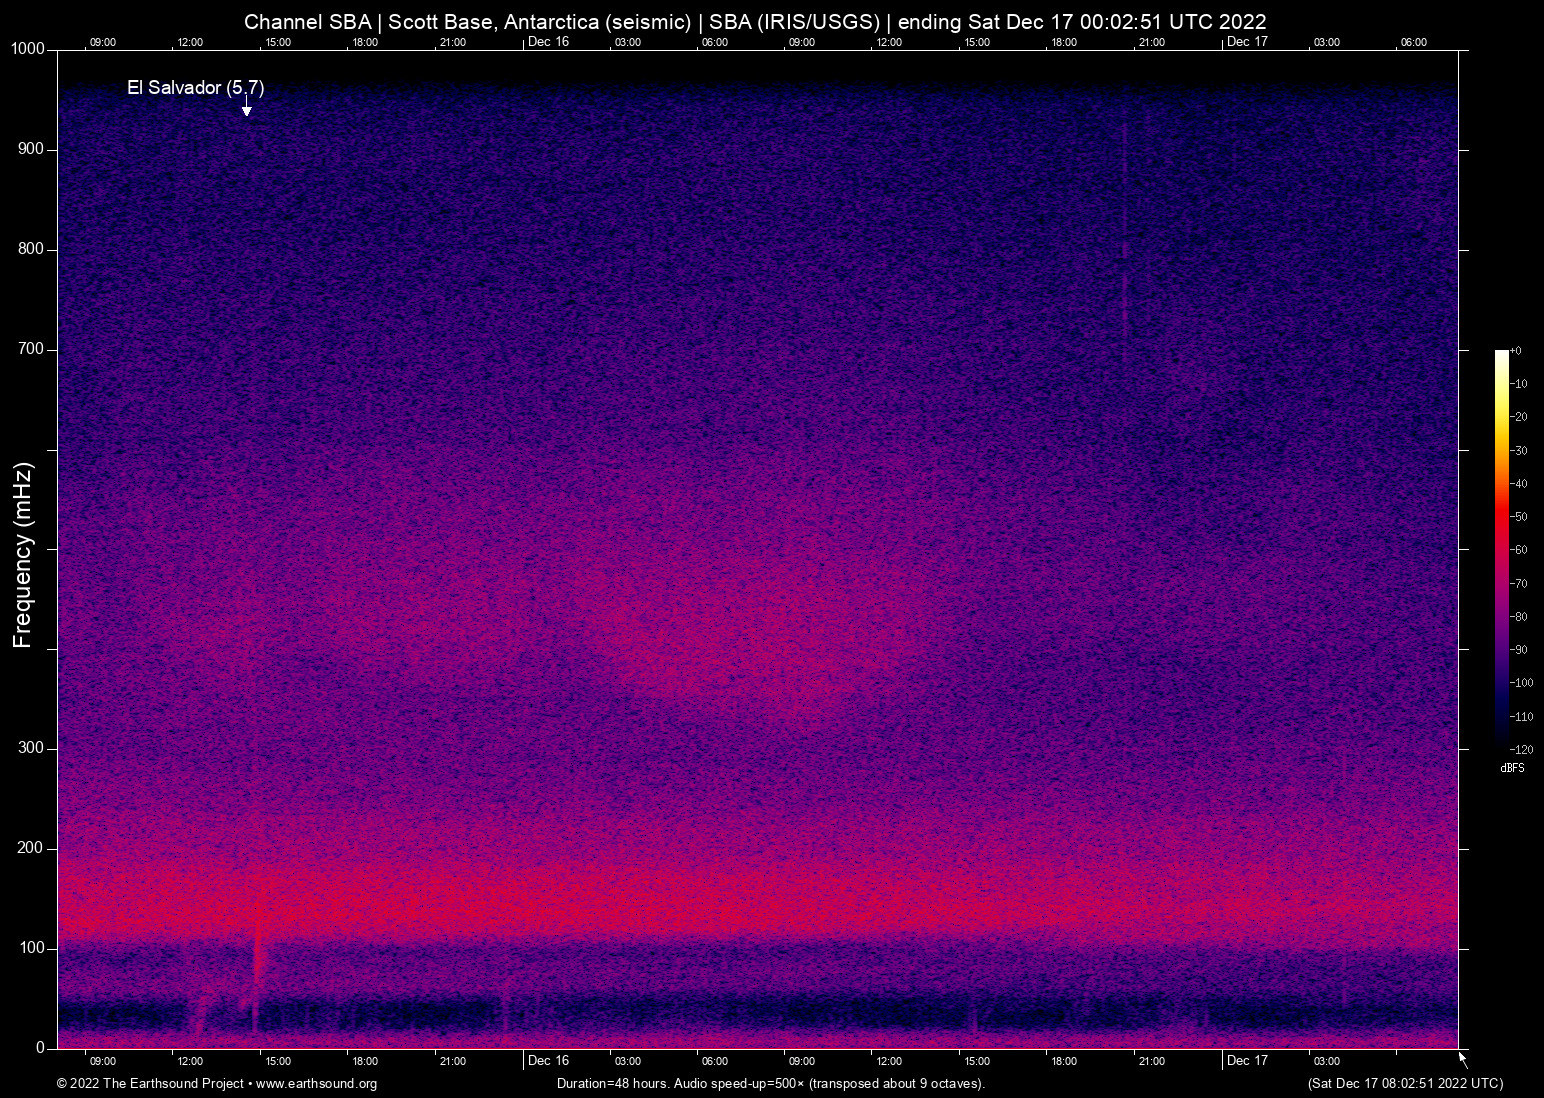Select the 100 mHz frequency axis label
This screenshot has height=1098, width=1544.
(31, 948)
